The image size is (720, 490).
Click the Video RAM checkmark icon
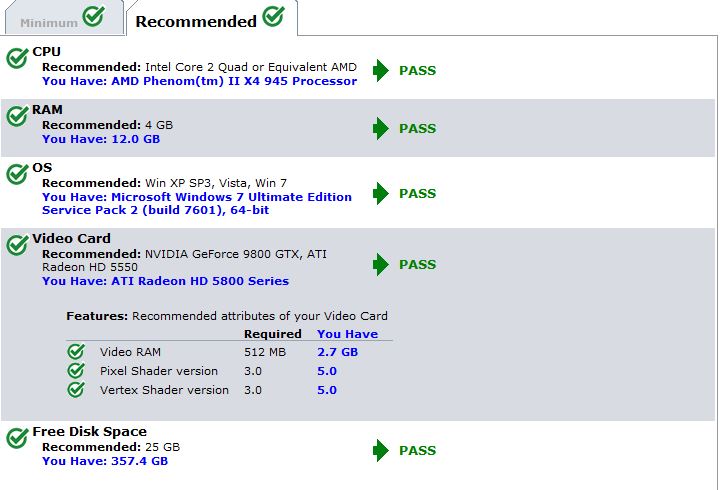pos(76,352)
